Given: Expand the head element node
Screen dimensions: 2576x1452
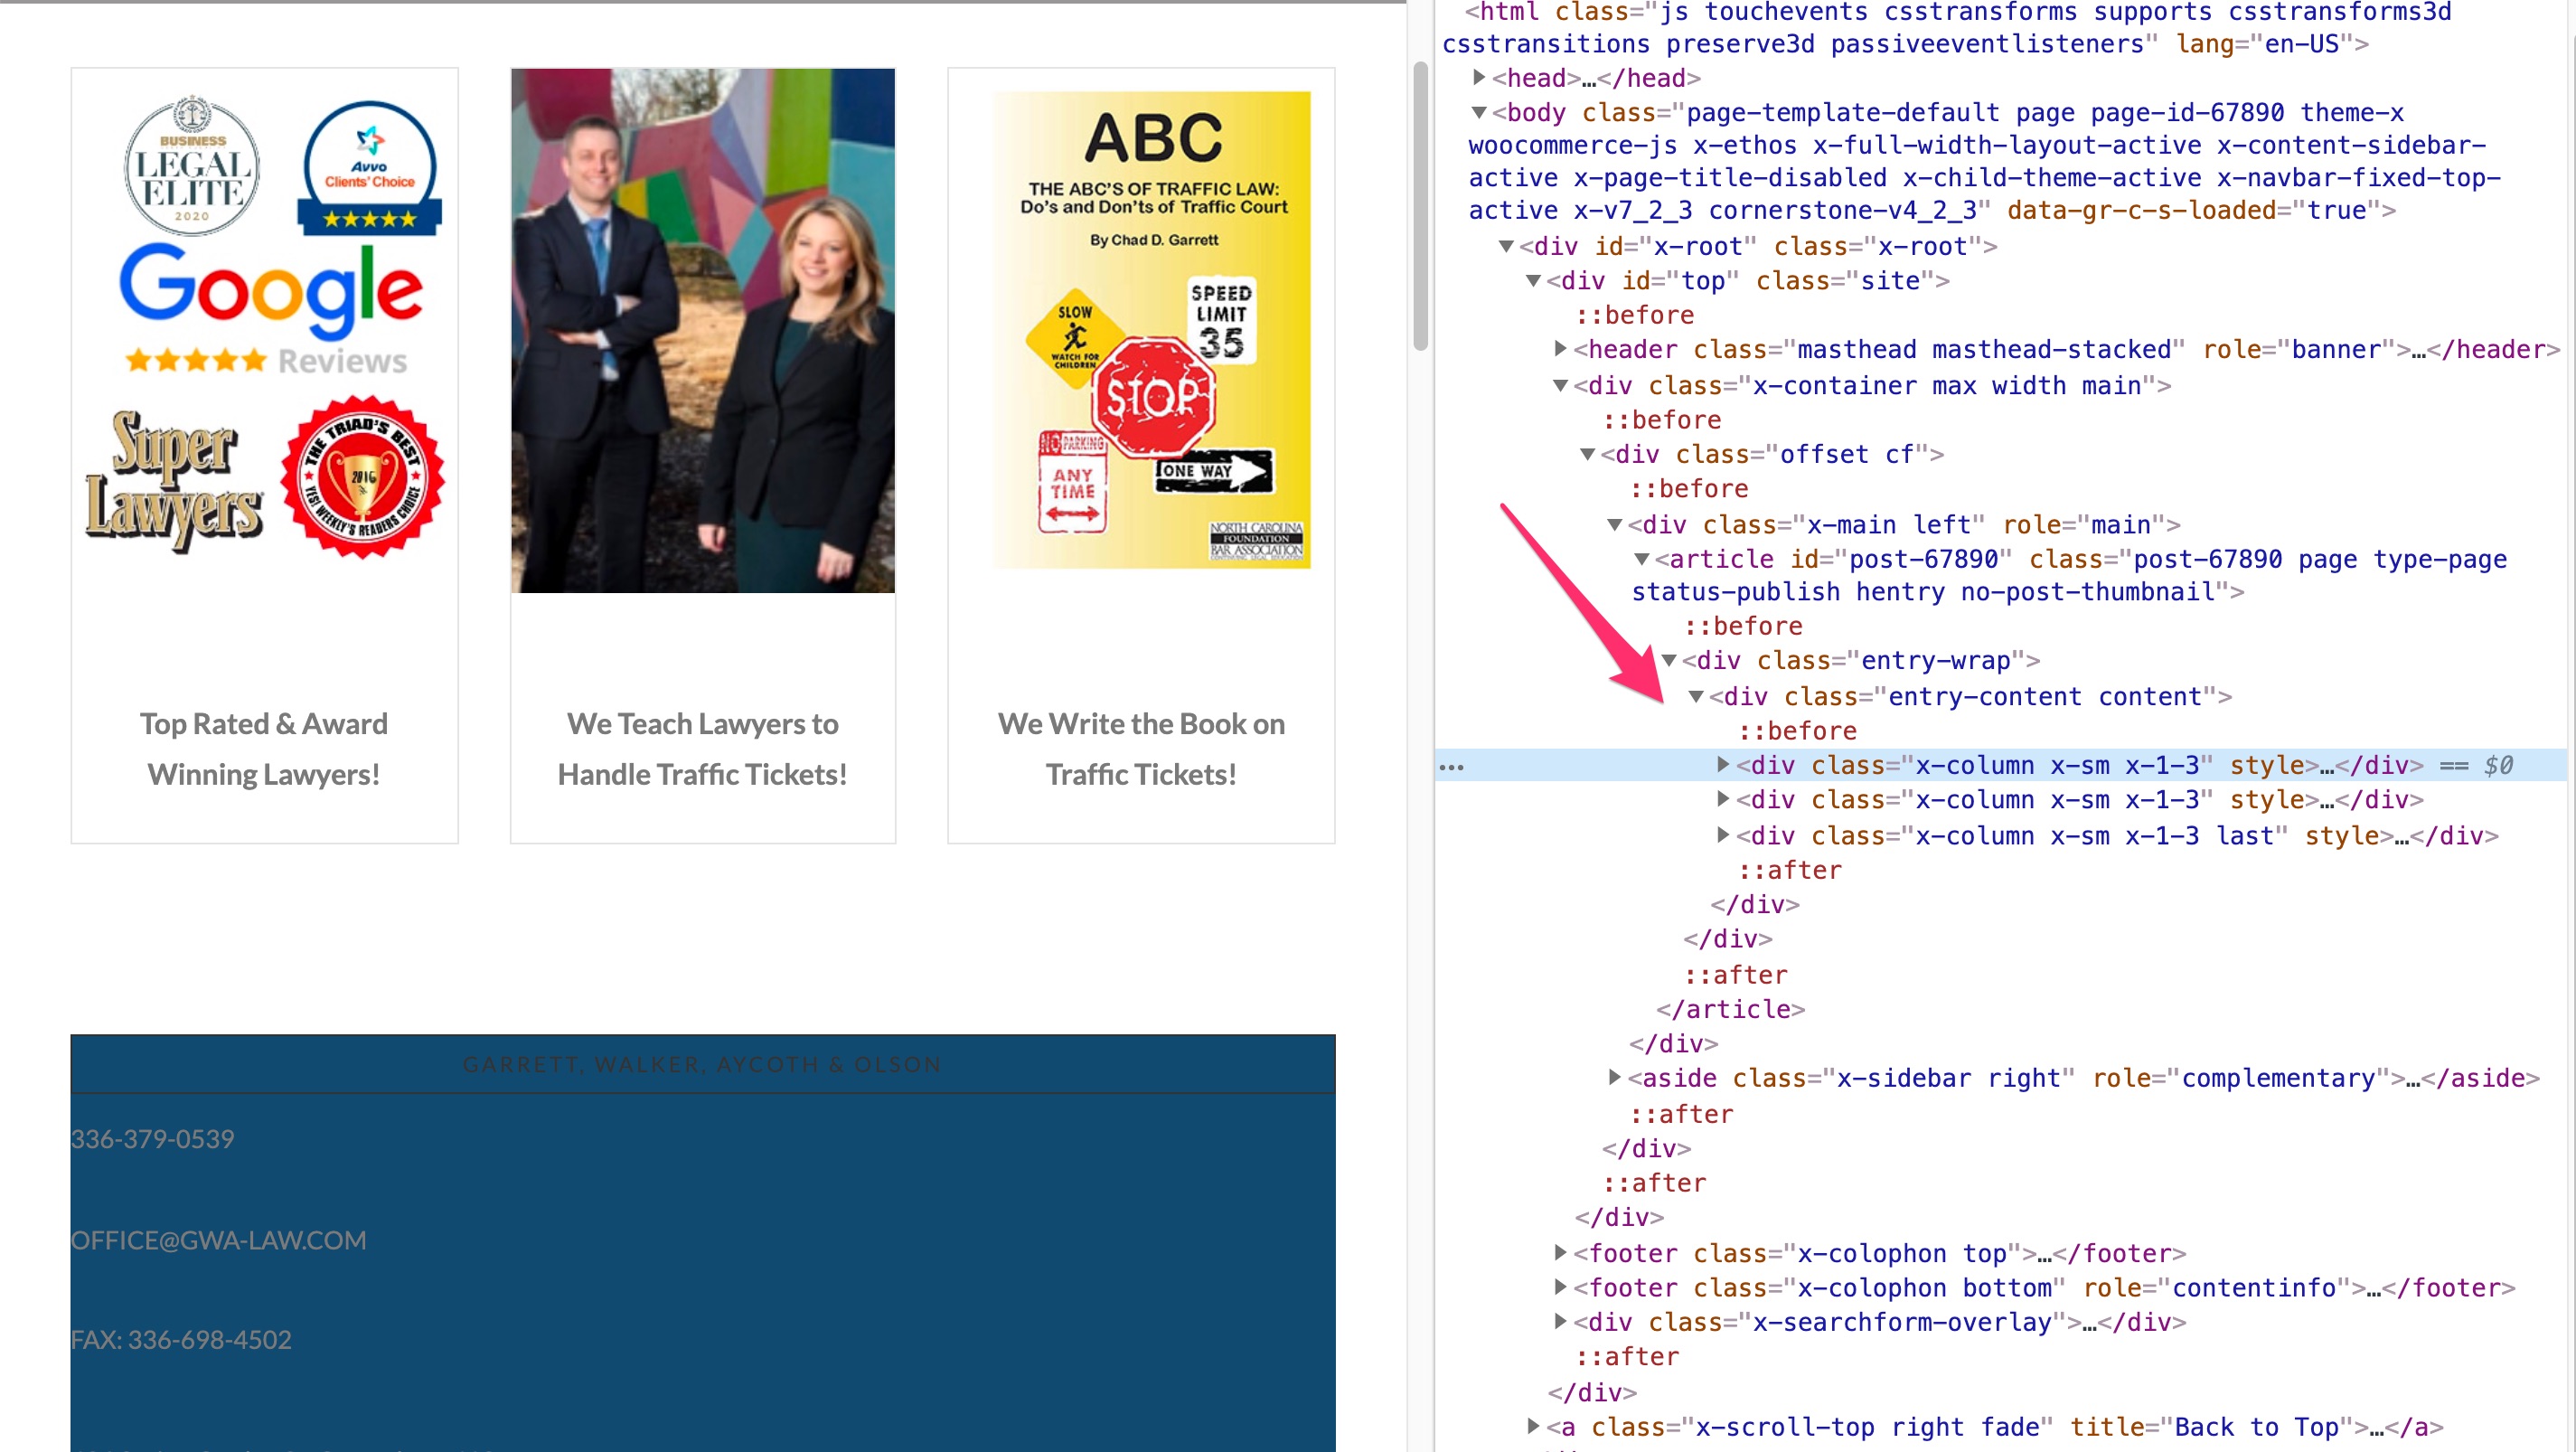Looking at the screenshot, I should (x=1479, y=77).
